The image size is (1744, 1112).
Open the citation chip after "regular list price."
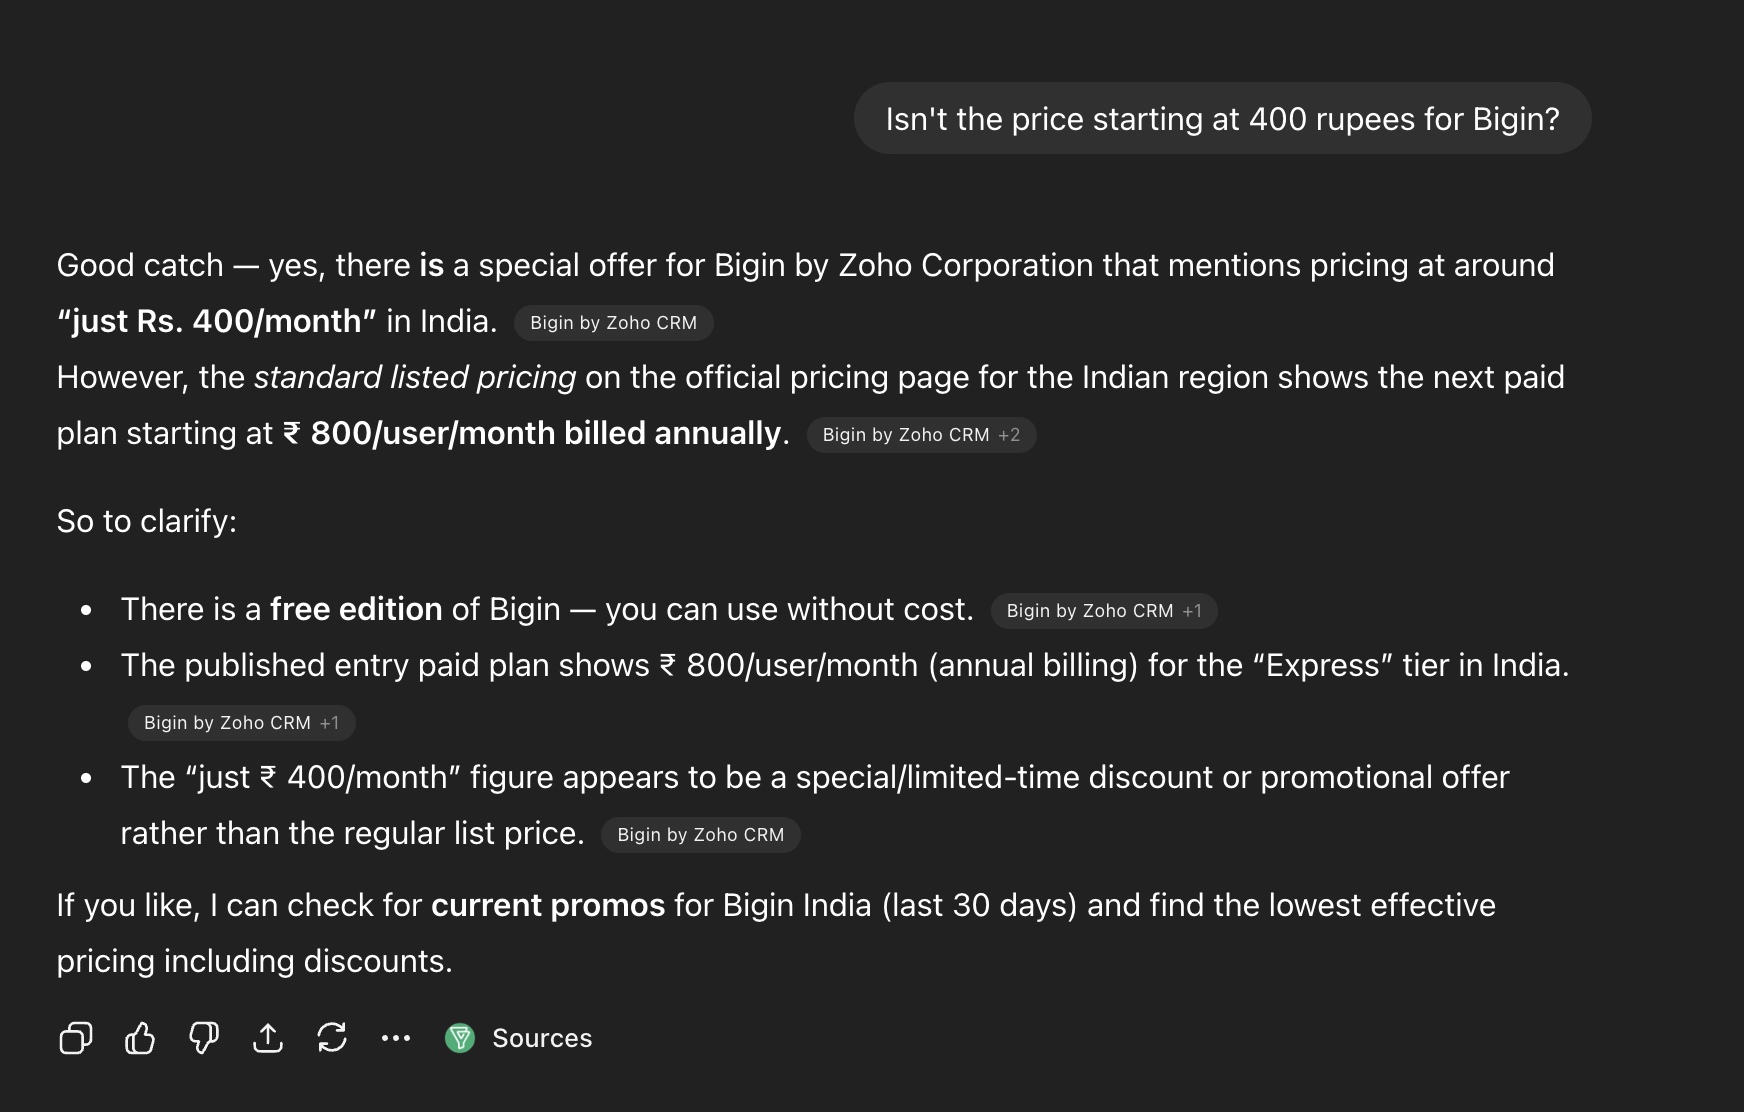(x=700, y=835)
